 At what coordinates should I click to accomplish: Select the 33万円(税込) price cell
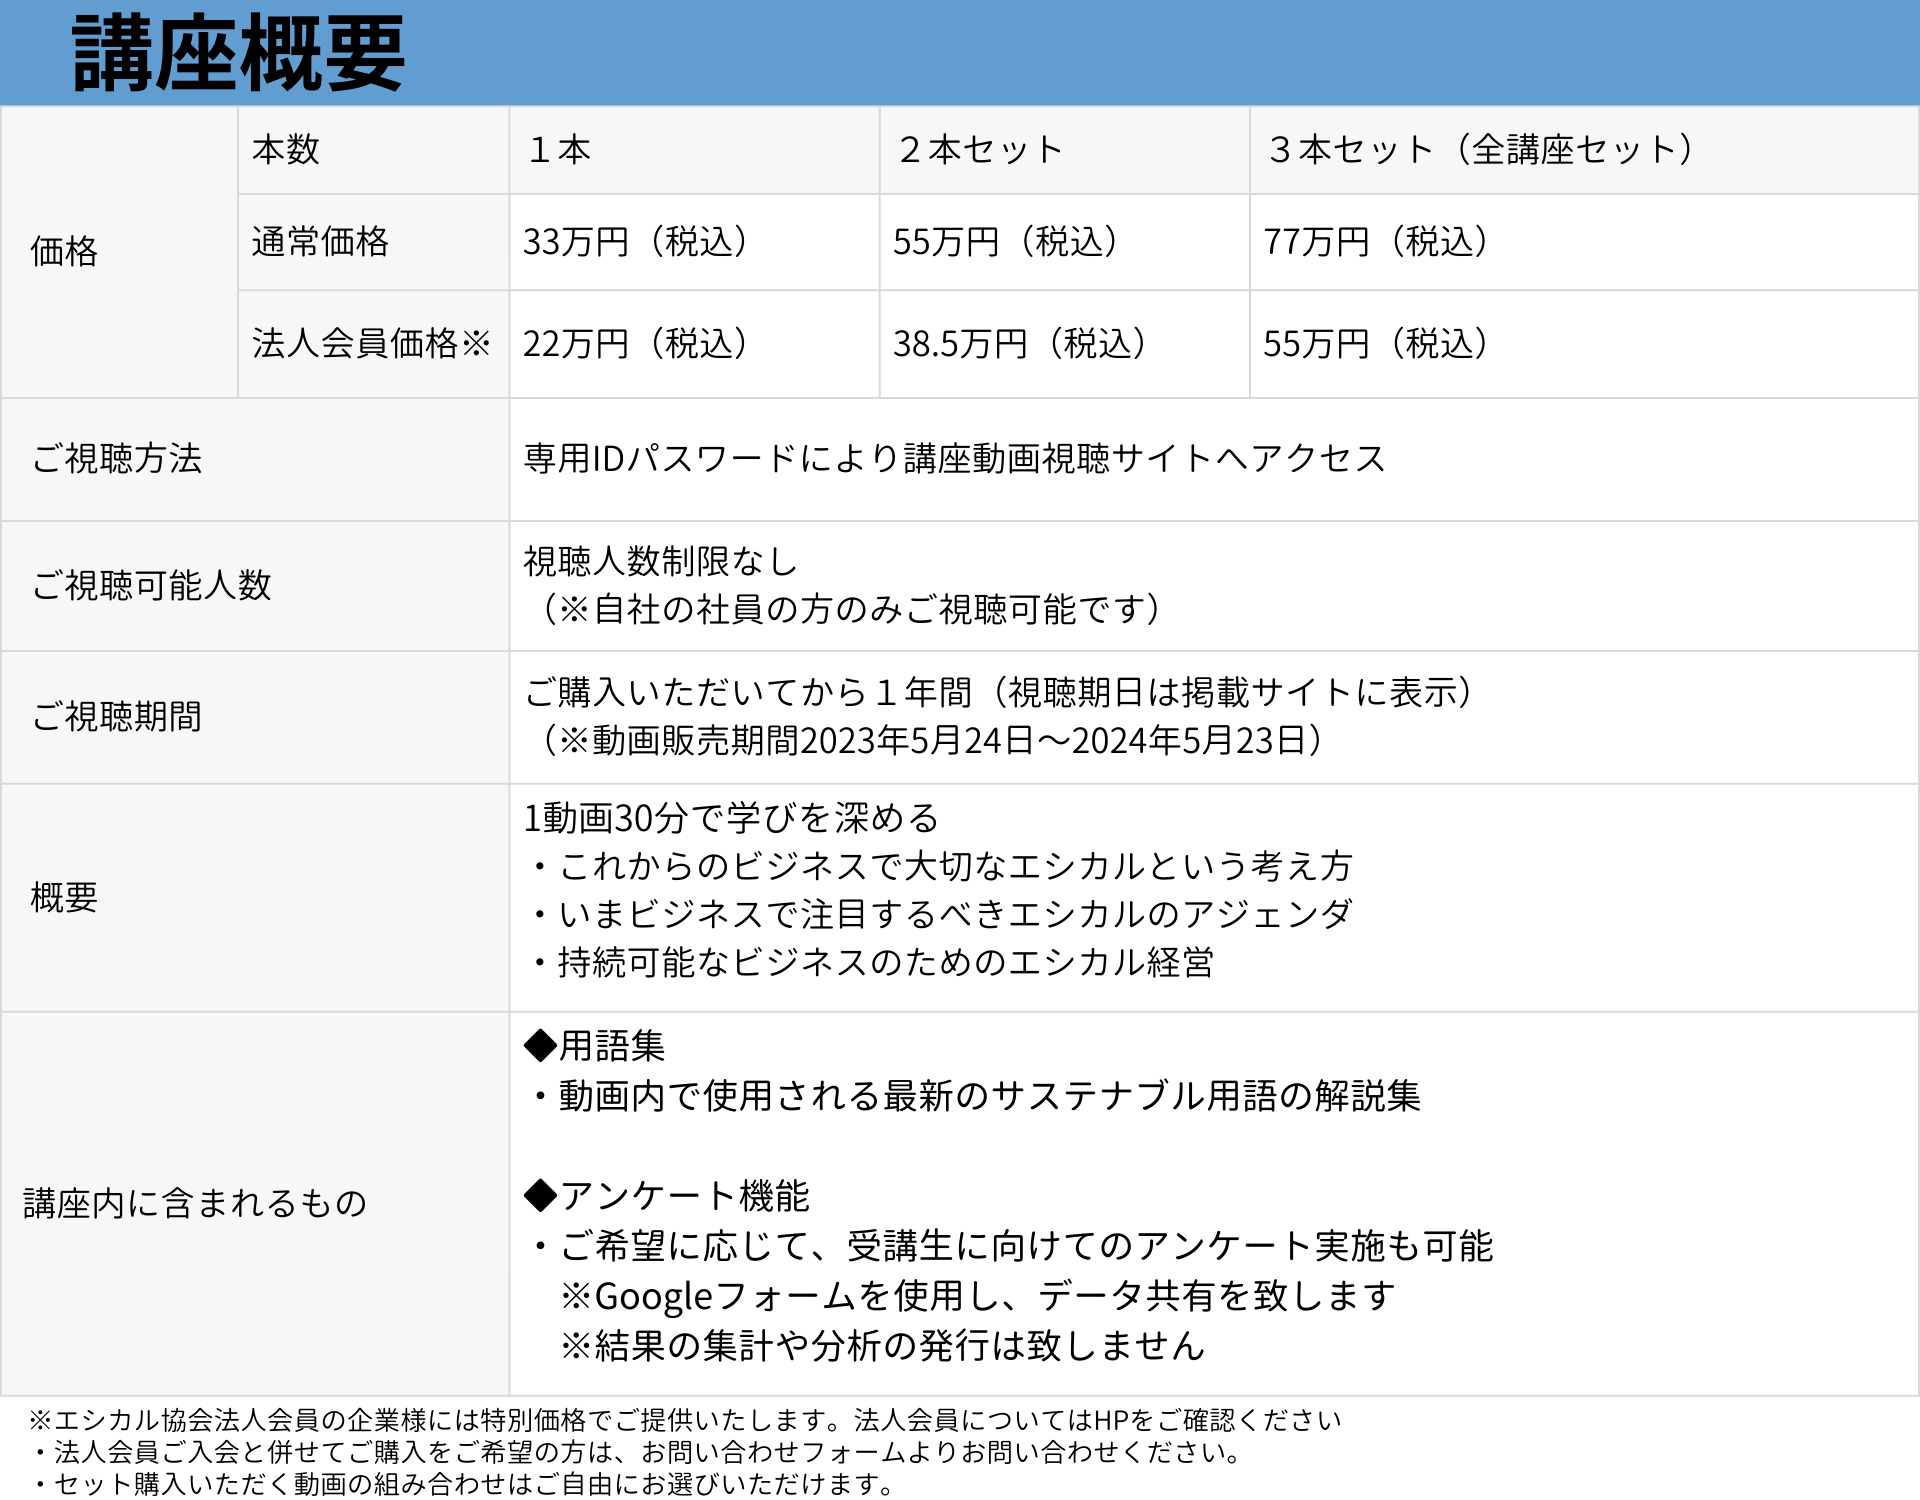point(636,242)
